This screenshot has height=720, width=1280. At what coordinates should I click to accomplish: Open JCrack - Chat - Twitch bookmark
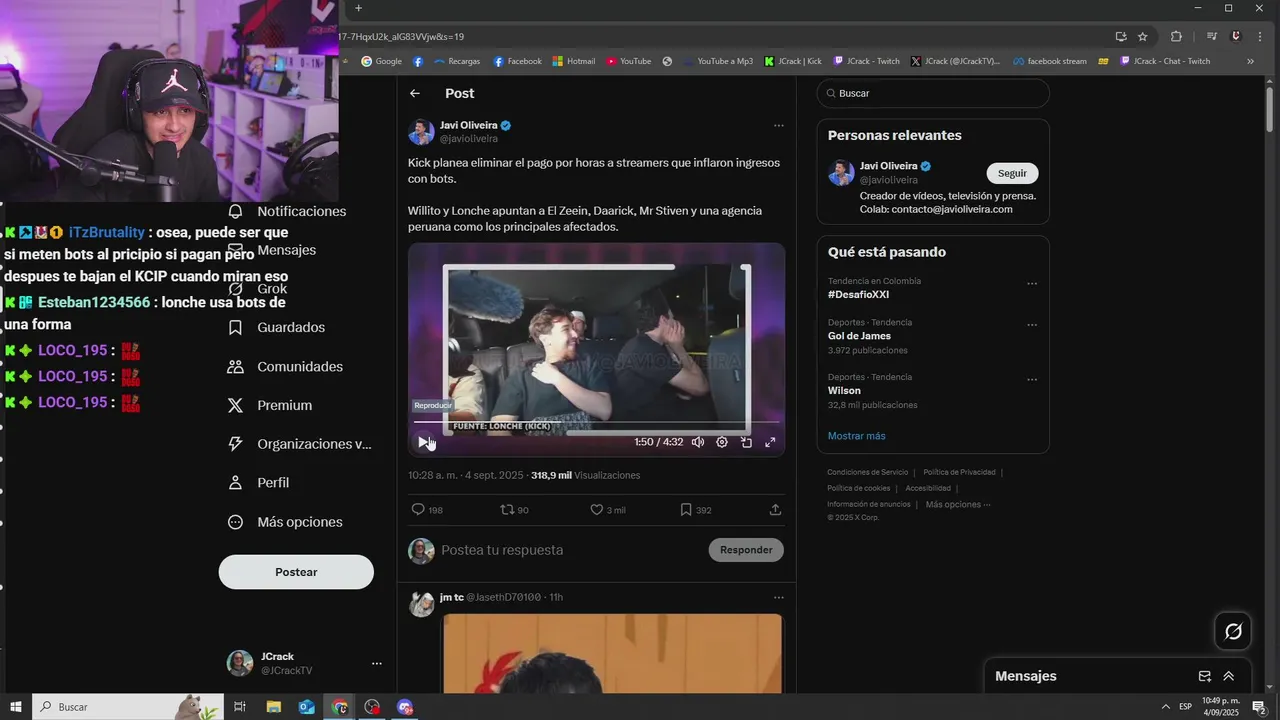[1165, 61]
